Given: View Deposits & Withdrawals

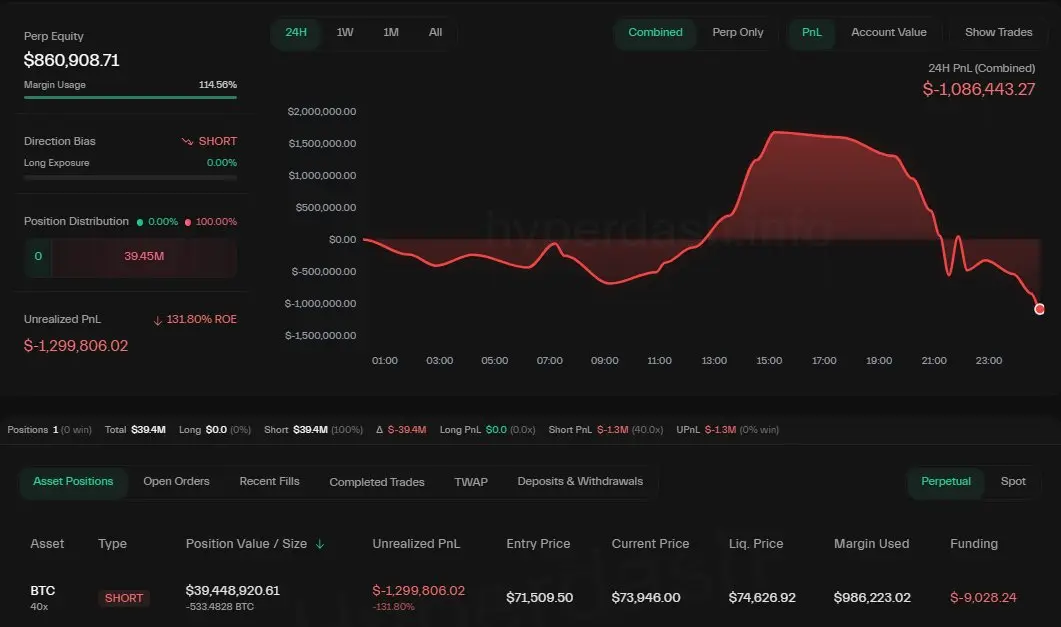Looking at the screenshot, I should click(579, 481).
